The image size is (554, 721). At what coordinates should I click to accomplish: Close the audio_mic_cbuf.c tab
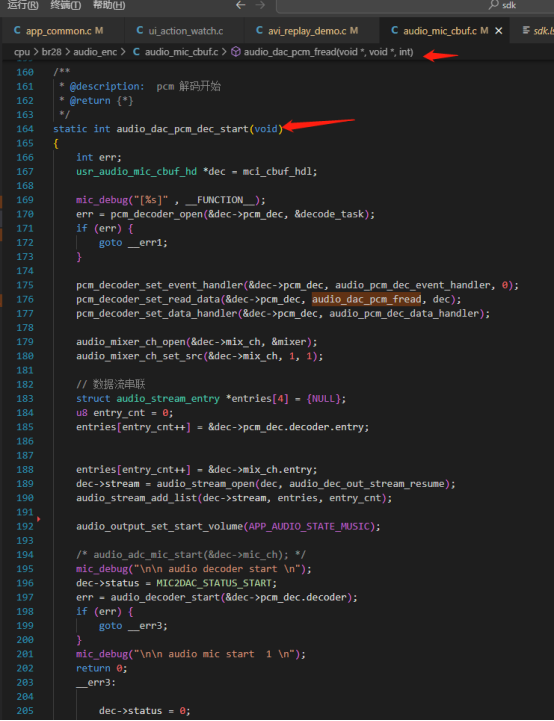499,31
